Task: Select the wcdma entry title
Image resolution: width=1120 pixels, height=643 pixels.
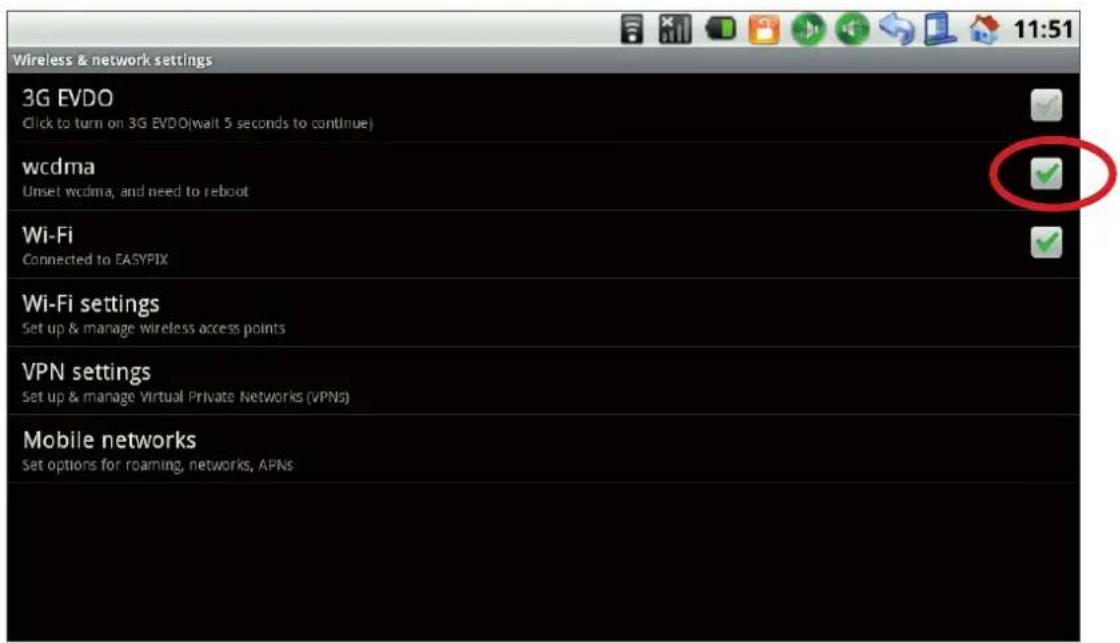Action: point(59,166)
